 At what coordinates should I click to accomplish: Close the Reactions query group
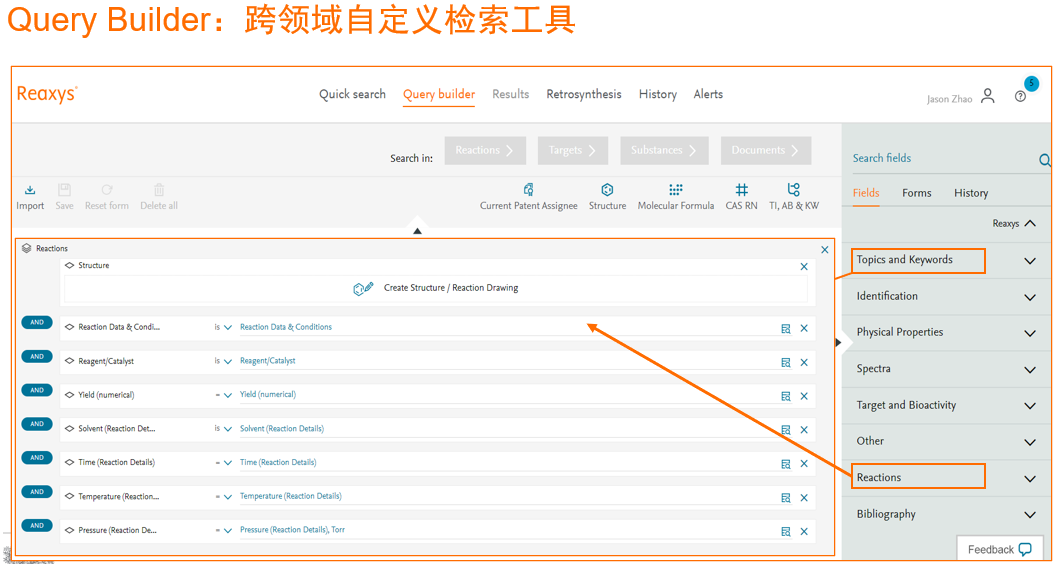(824, 249)
